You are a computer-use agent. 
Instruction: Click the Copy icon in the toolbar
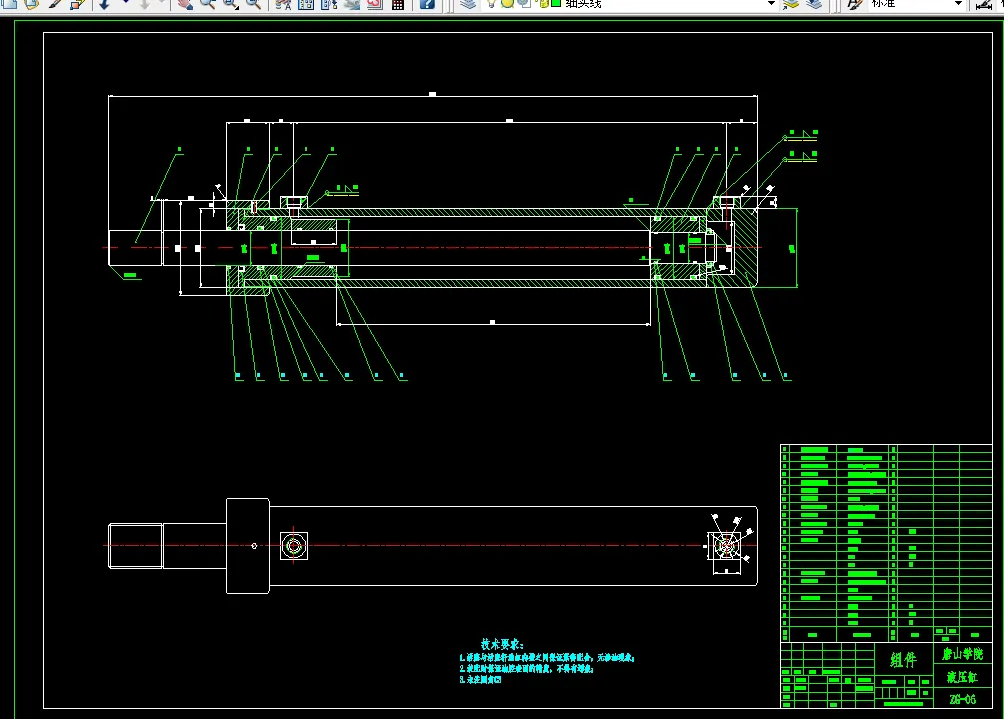pyautogui.click(x=9, y=4)
